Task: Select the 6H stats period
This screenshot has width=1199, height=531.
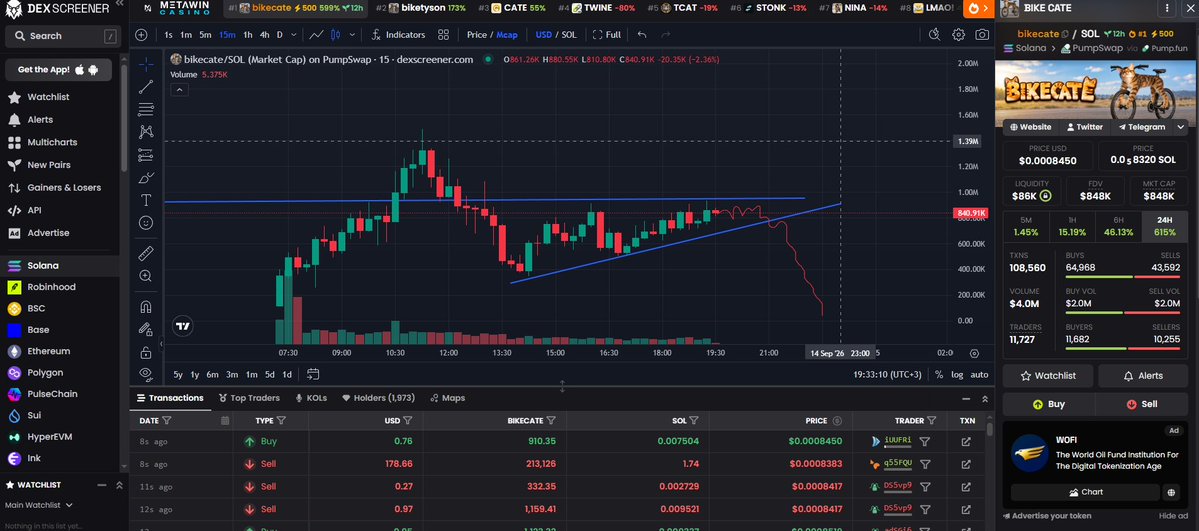Action: click(1119, 226)
